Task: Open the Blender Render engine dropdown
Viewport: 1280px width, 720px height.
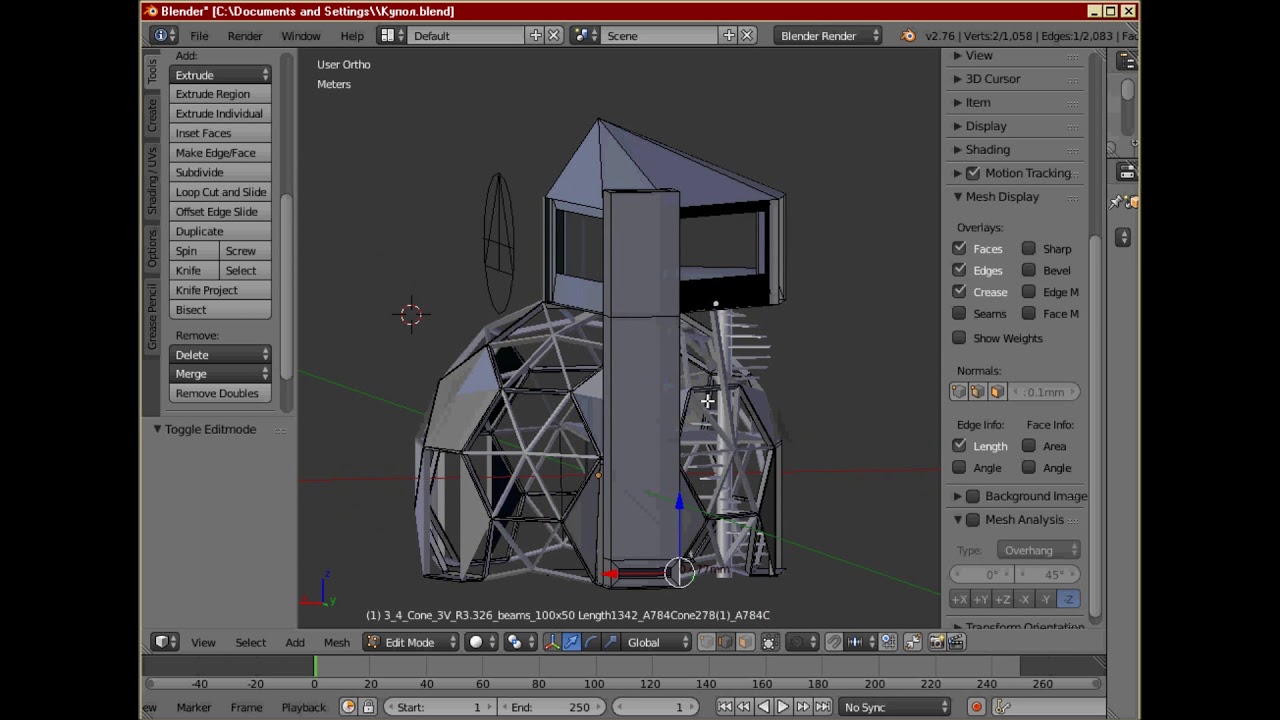Action: coord(828,35)
